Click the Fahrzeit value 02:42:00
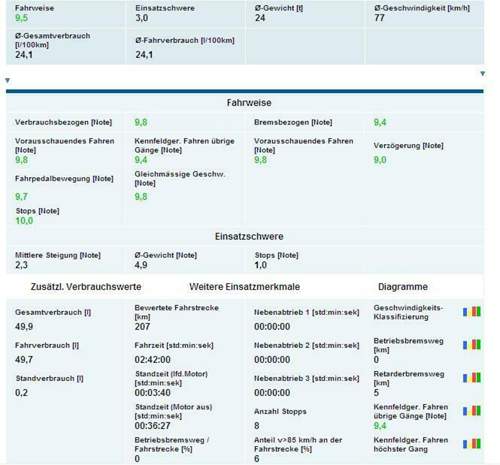Viewport: 500px width, 465px height. (x=153, y=360)
